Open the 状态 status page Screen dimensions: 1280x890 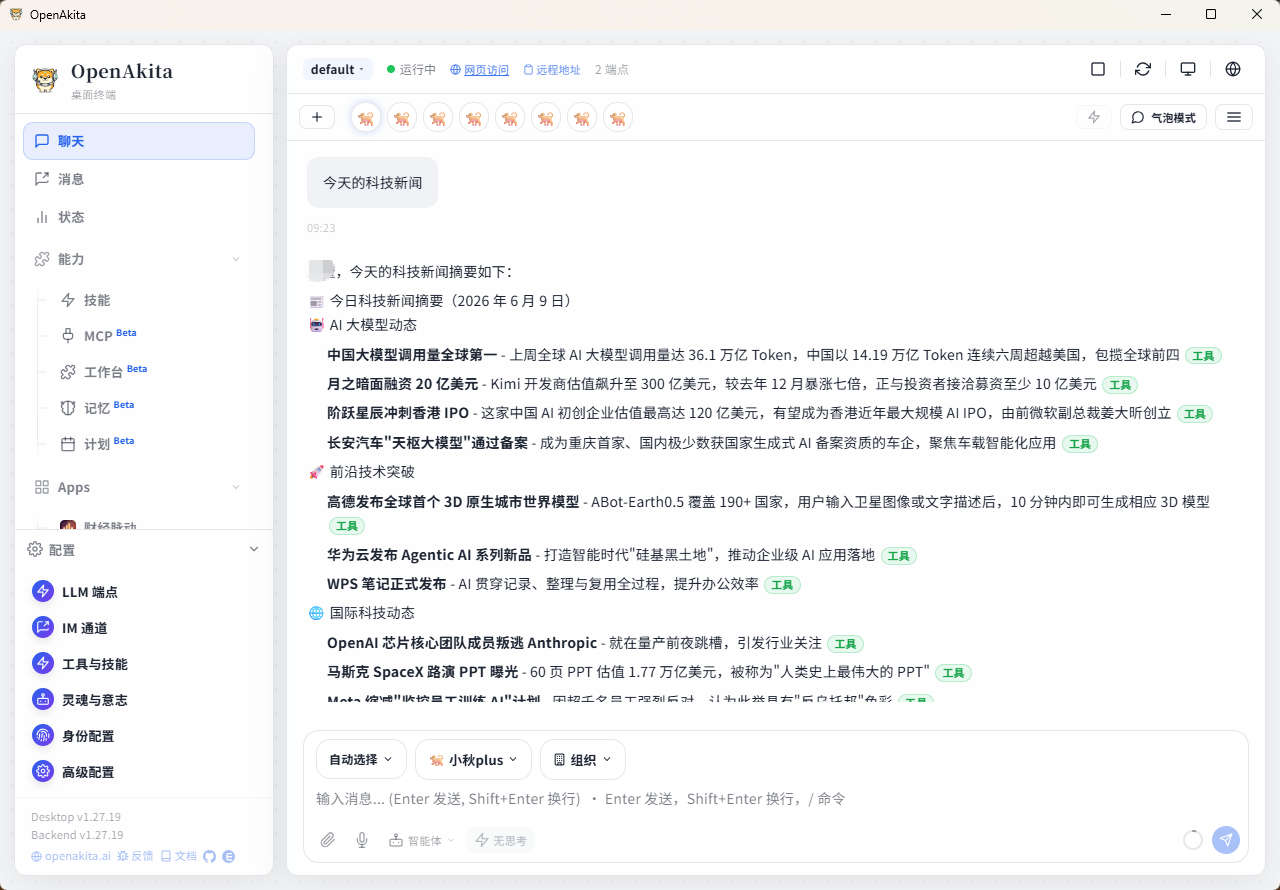point(139,217)
